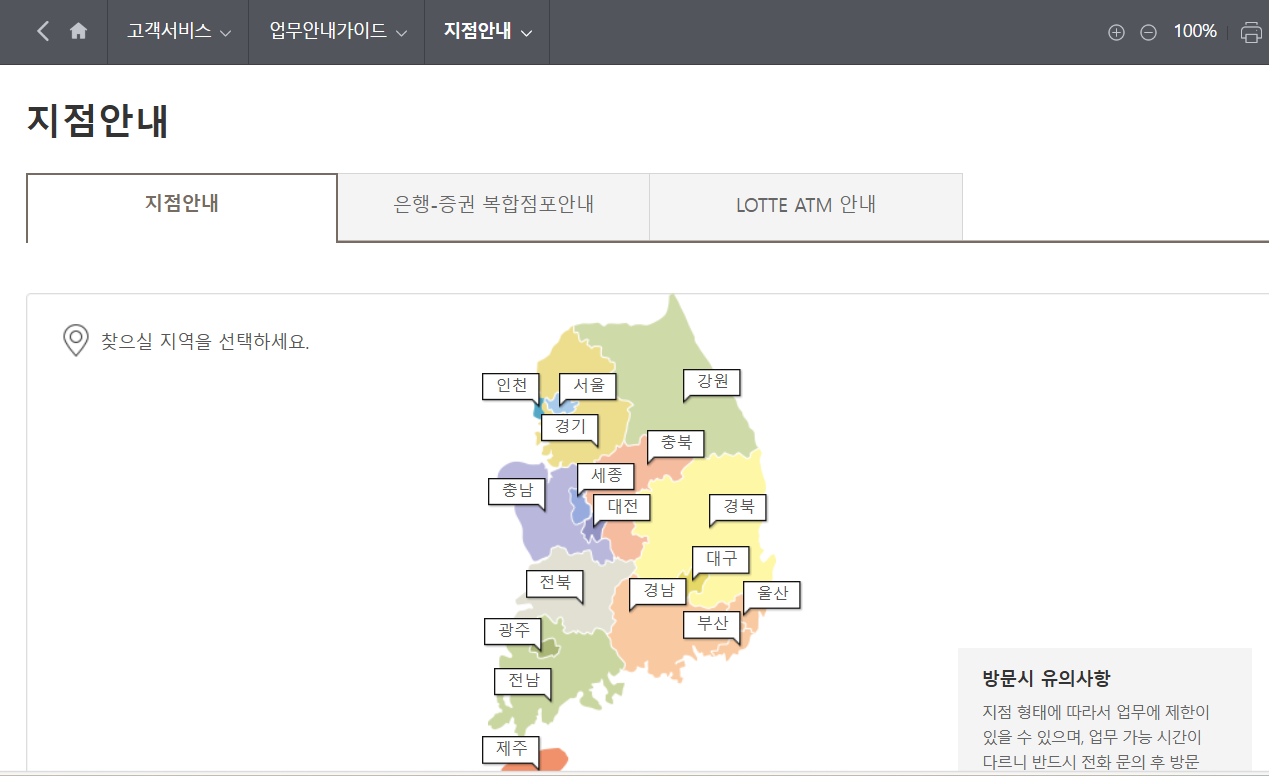Image resolution: width=1269 pixels, height=776 pixels.
Task: Pick 대구 from the region map
Action: (719, 560)
